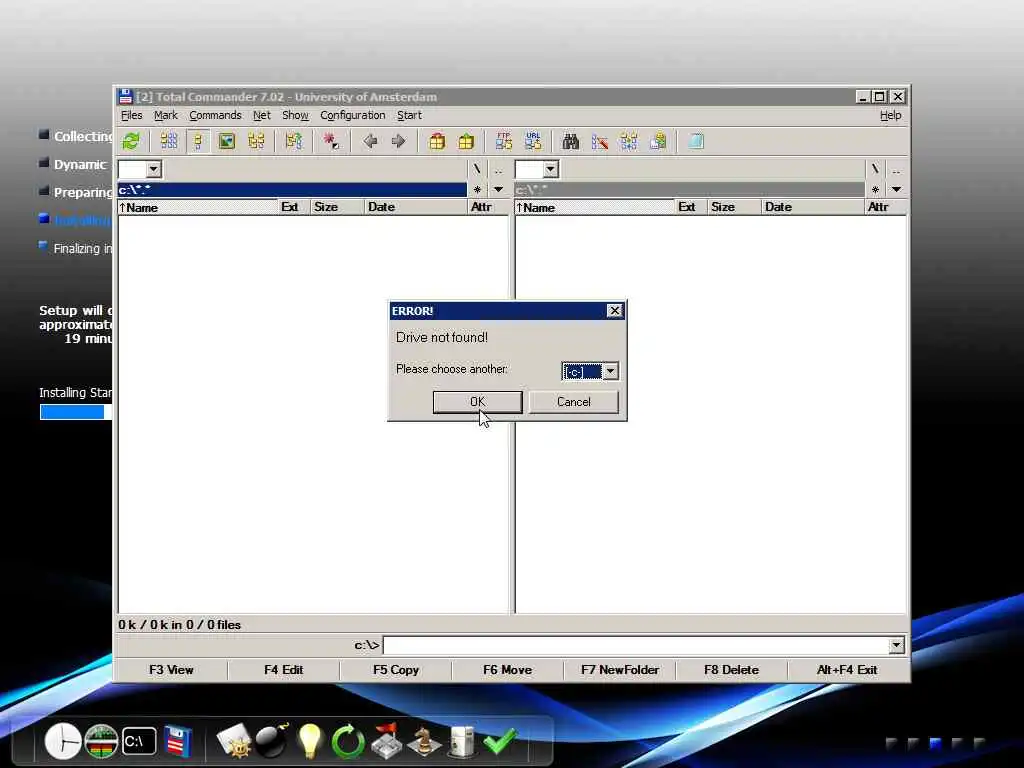Click the green Reread source refresh icon

pos(131,141)
